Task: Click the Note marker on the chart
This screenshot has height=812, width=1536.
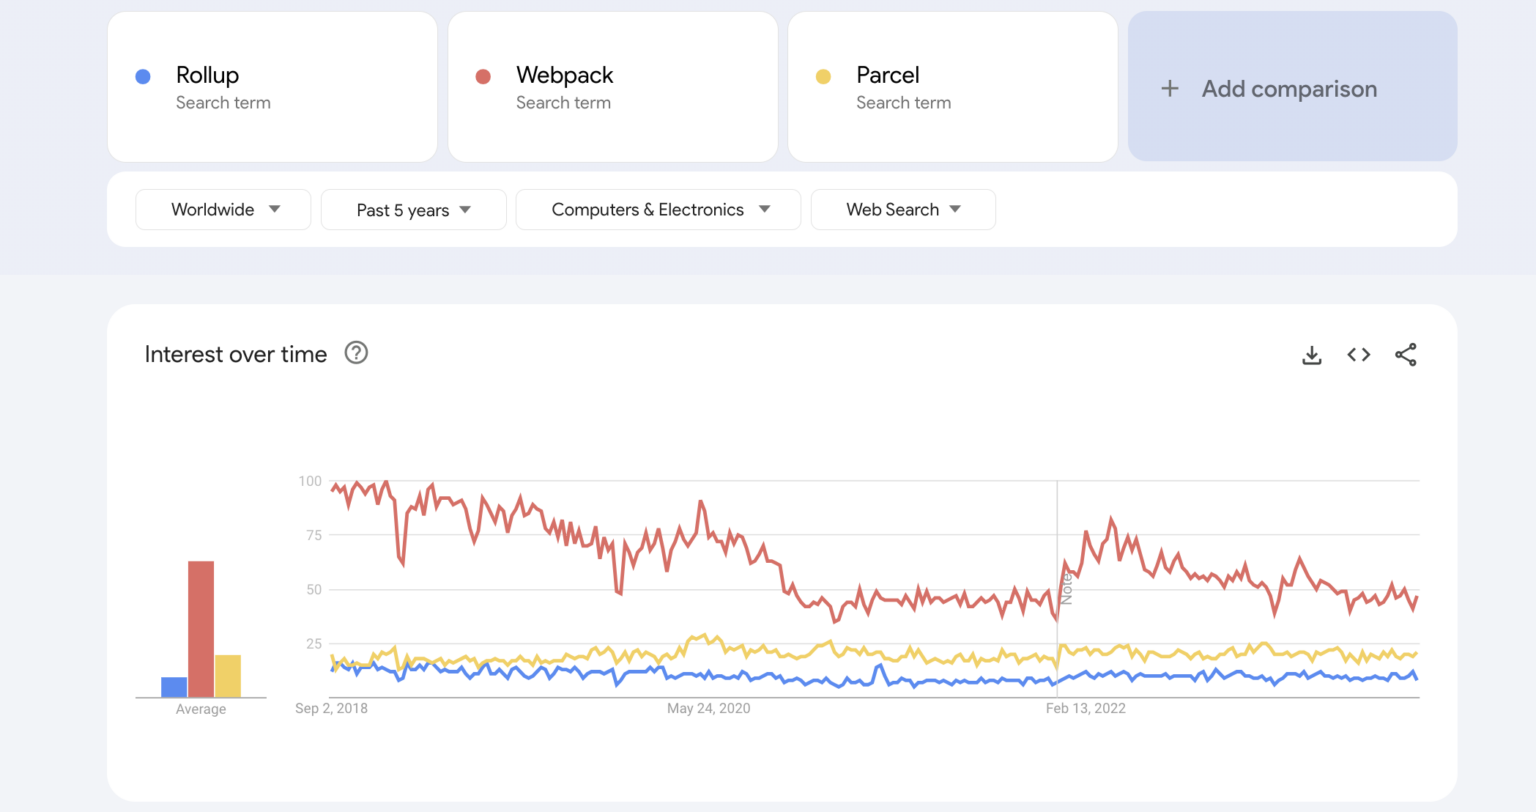Action: [x=1066, y=589]
